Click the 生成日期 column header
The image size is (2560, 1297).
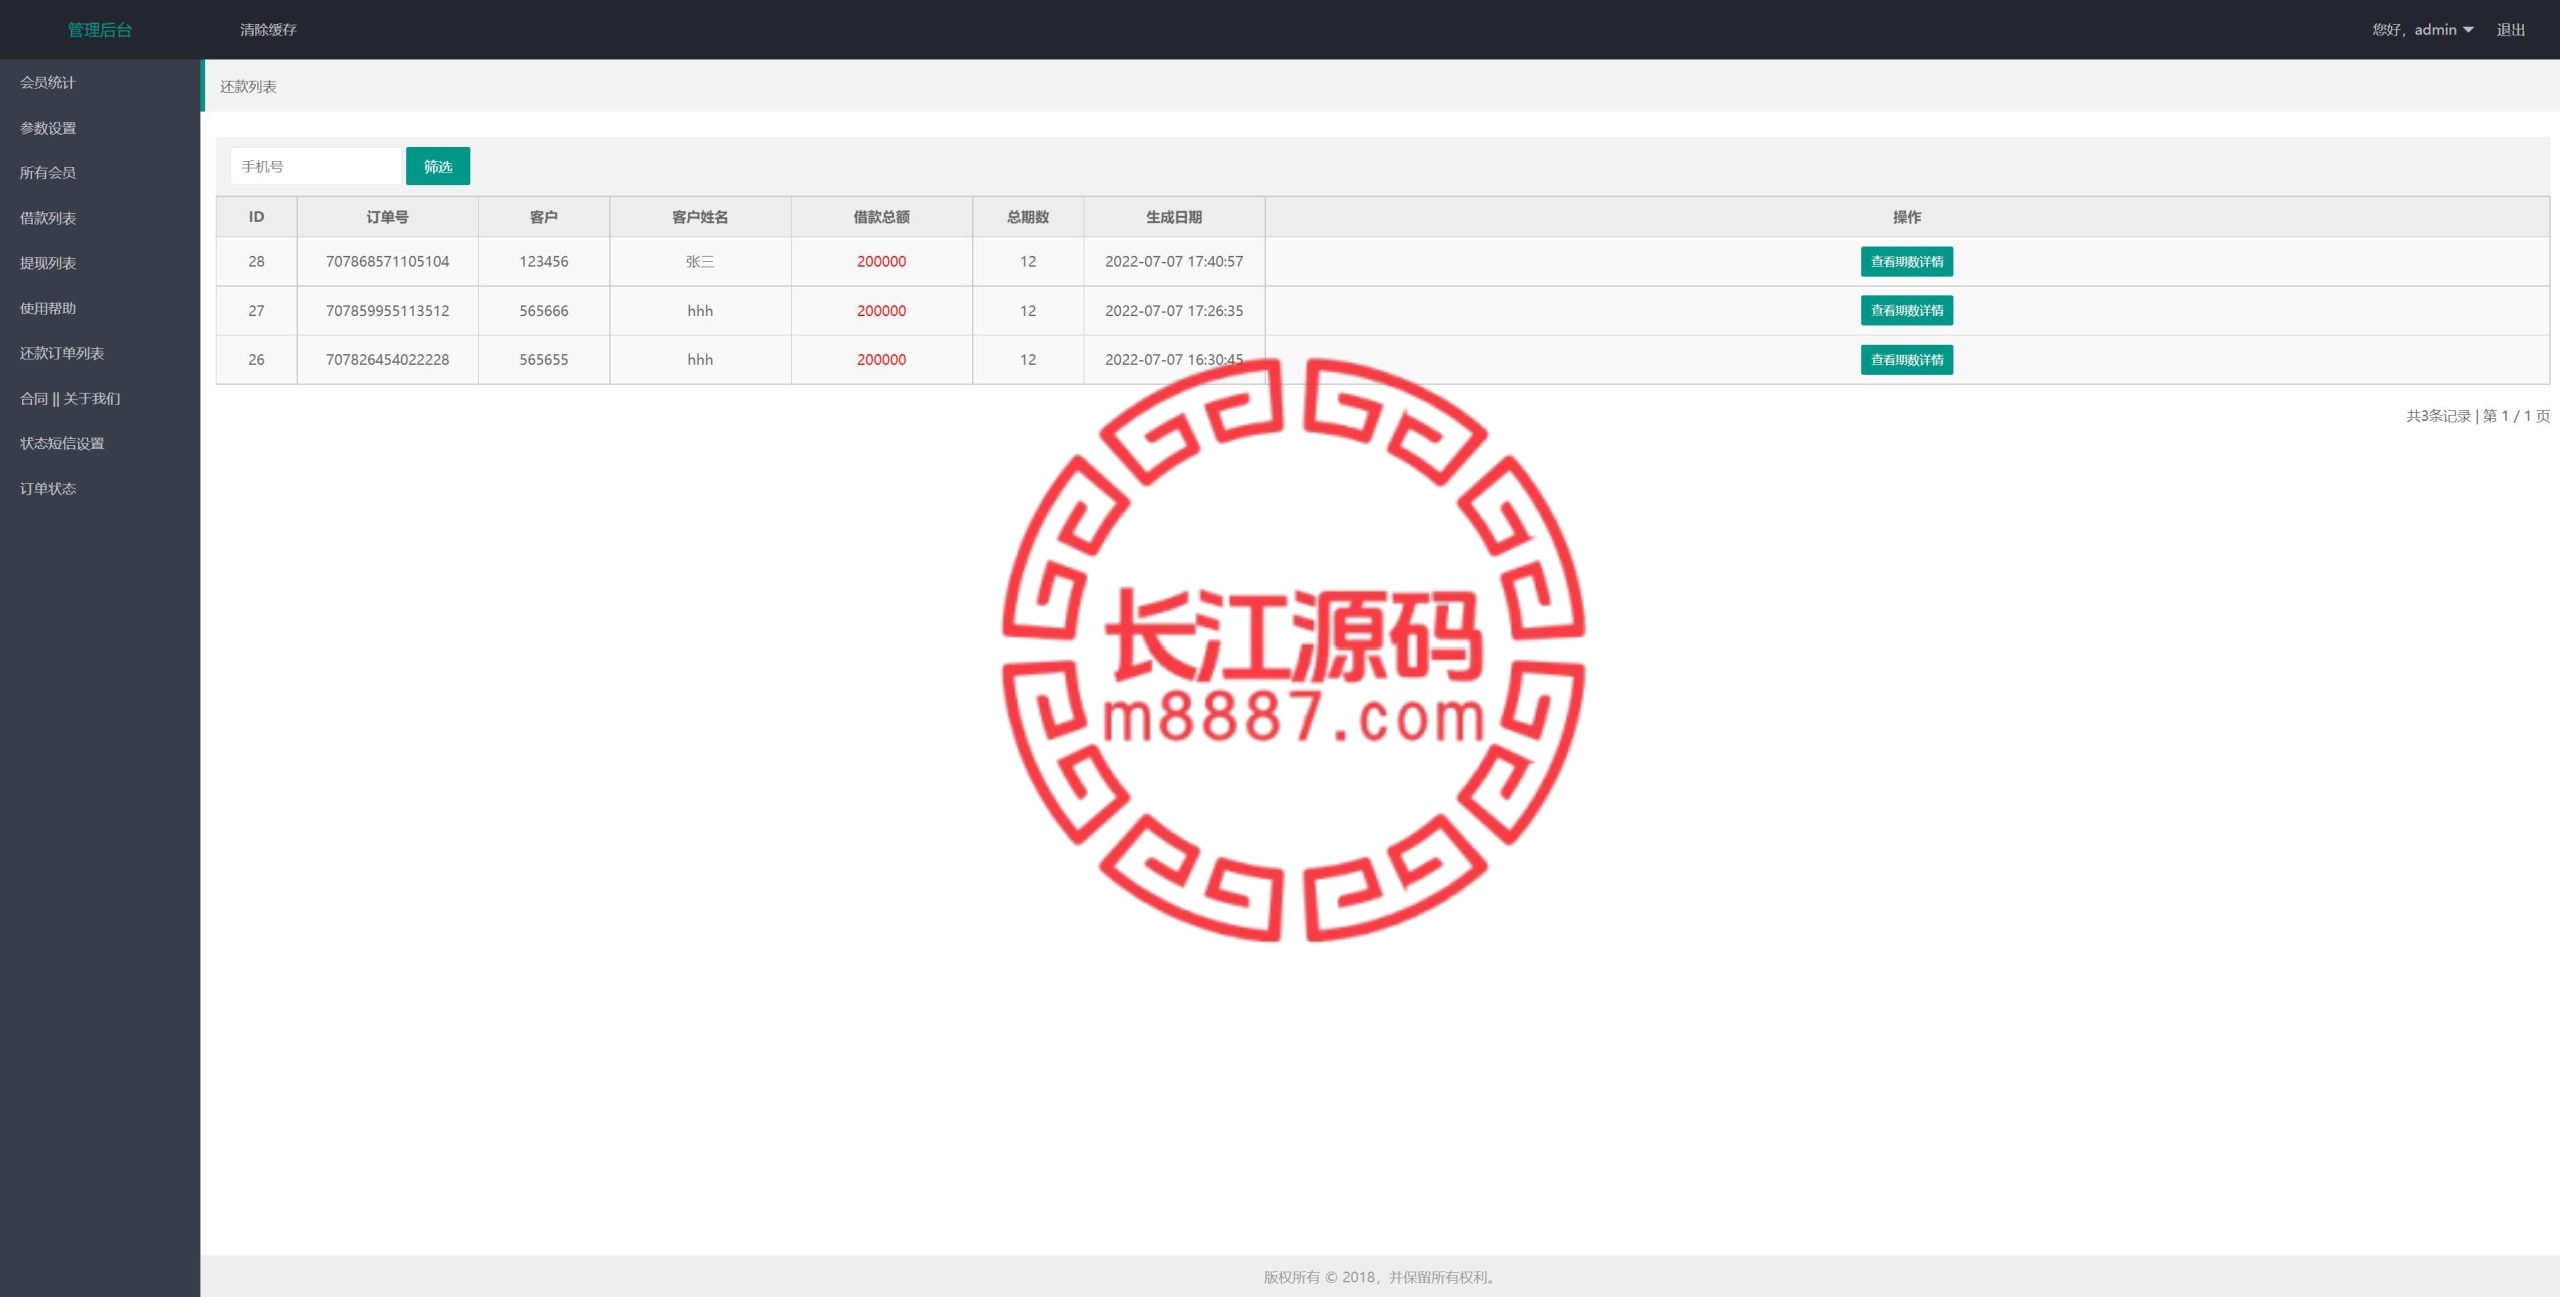tap(1174, 217)
